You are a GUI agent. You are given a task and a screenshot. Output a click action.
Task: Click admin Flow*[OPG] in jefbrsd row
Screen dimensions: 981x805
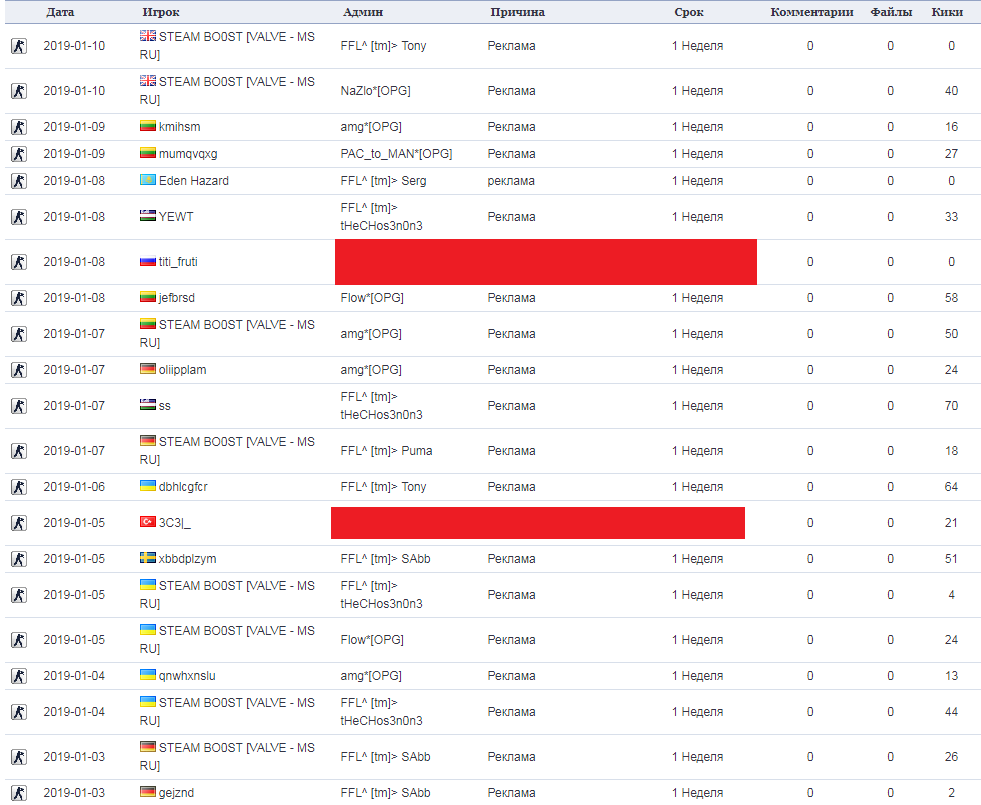372,298
